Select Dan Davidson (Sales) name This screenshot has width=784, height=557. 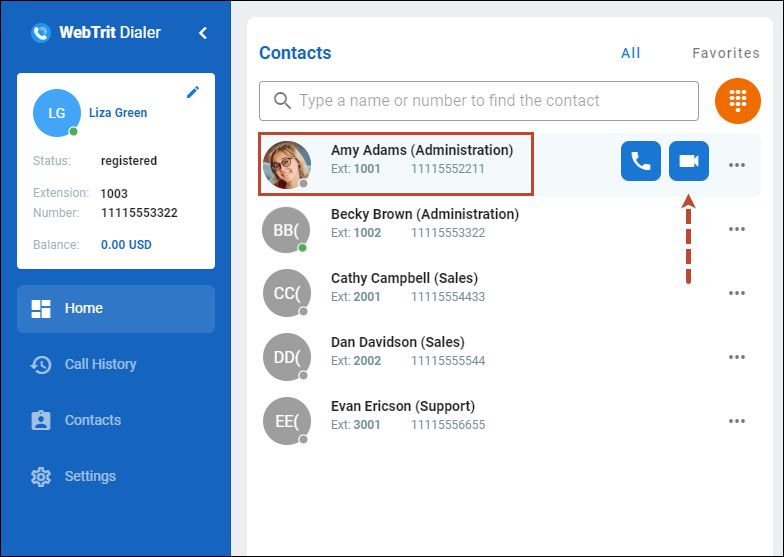pos(398,342)
